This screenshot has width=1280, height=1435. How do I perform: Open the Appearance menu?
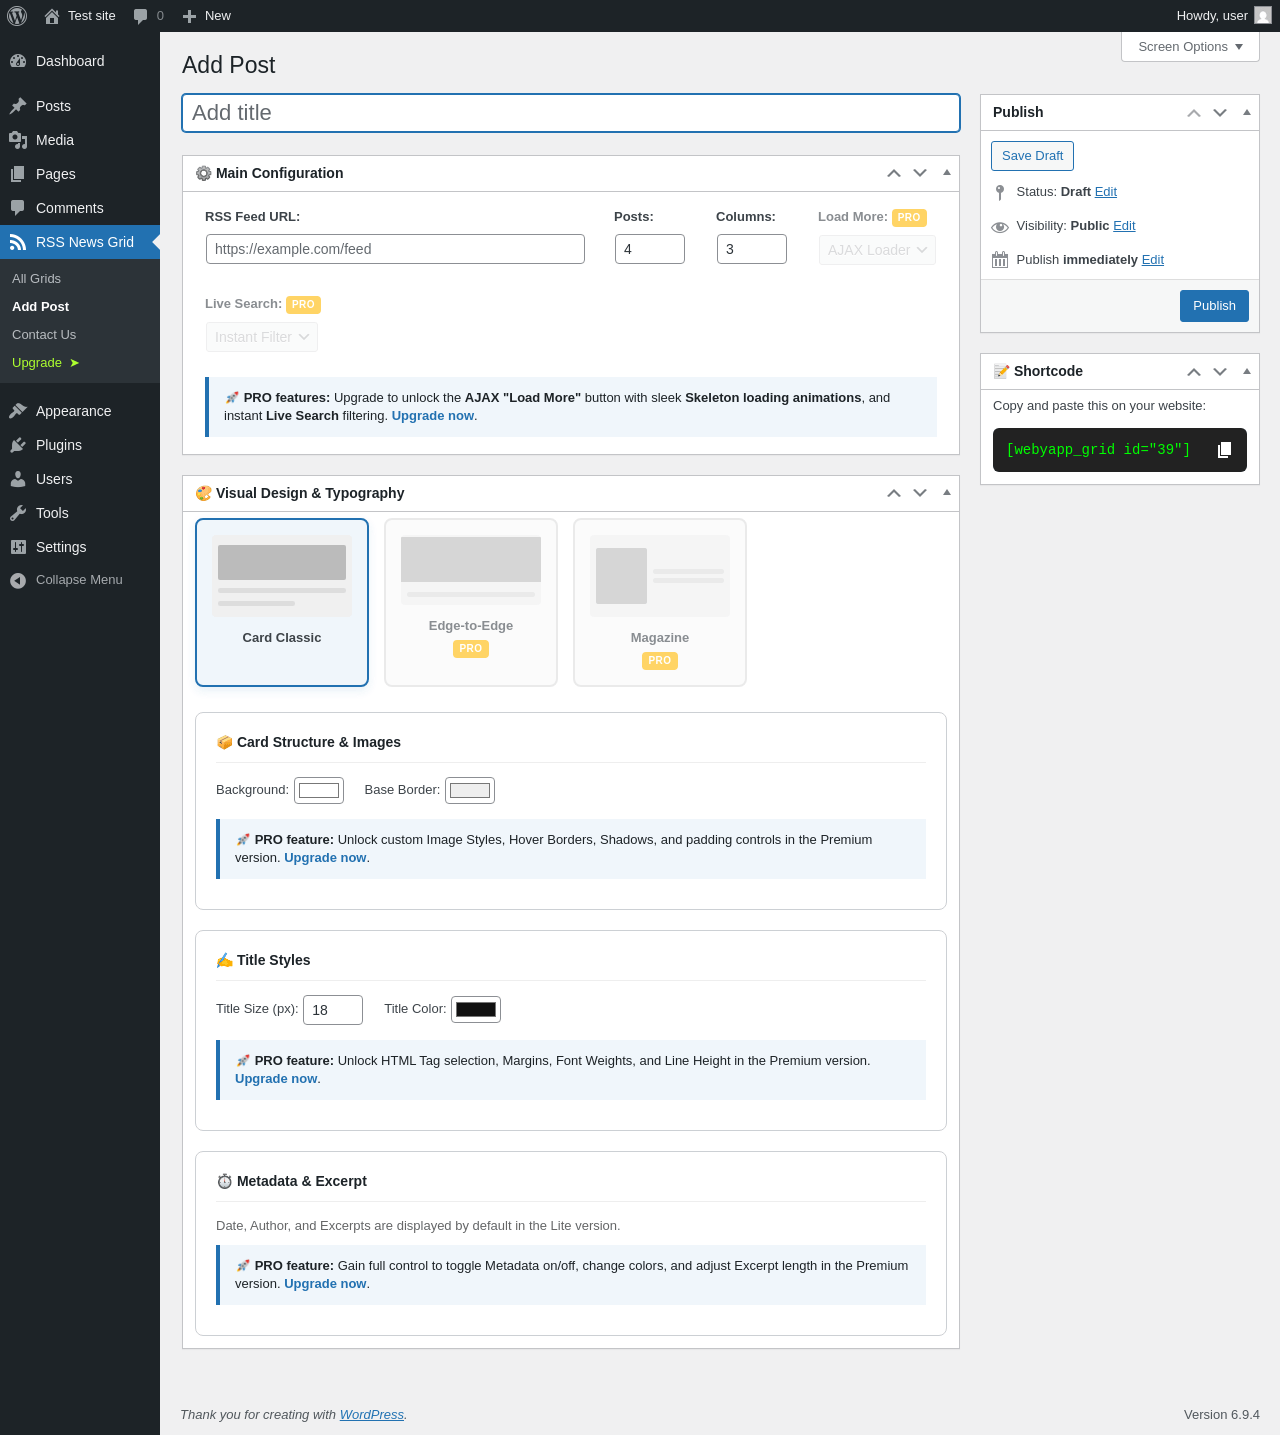pos(80,411)
